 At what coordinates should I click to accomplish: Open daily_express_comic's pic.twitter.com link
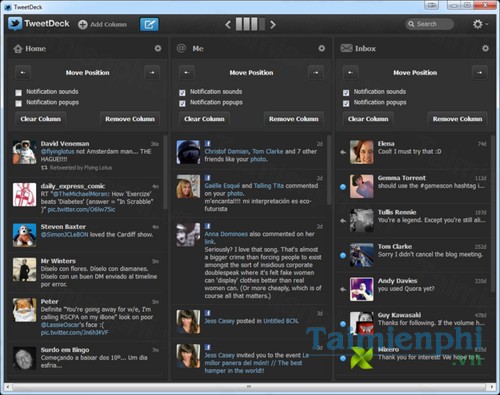click(82, 209)
